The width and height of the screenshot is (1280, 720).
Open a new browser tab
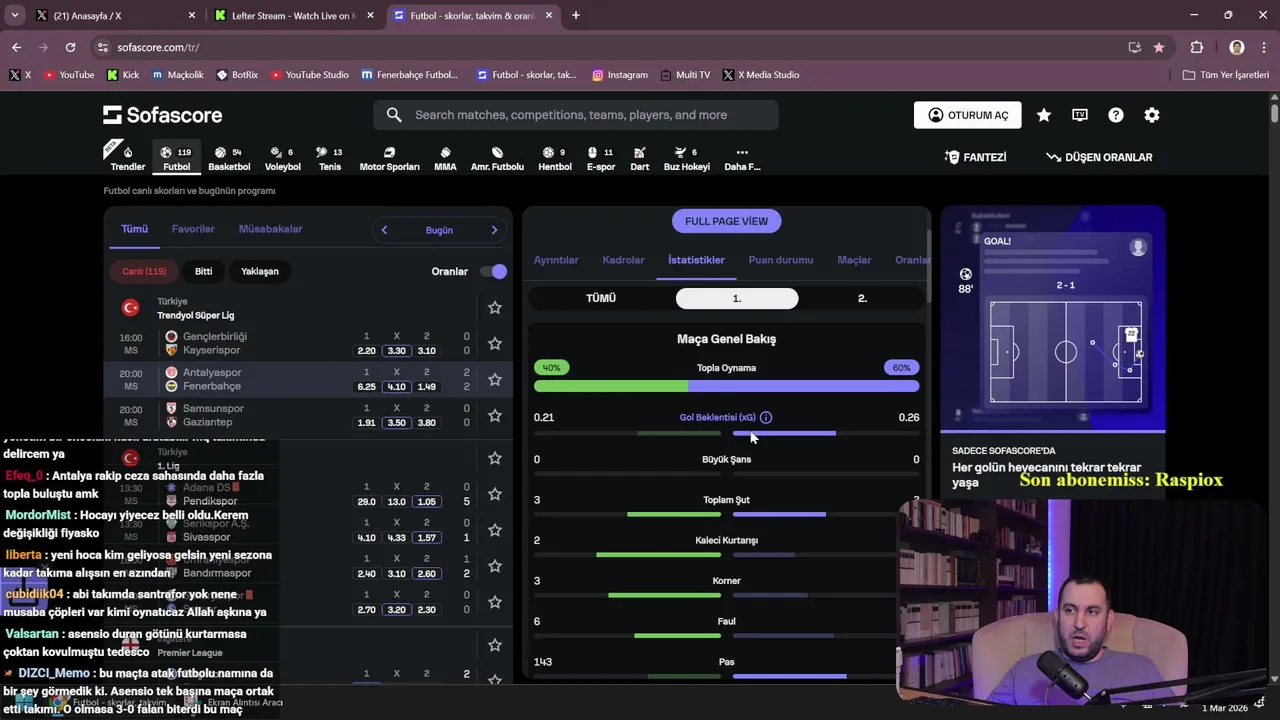pyautogui.click(x=576, y=15)
